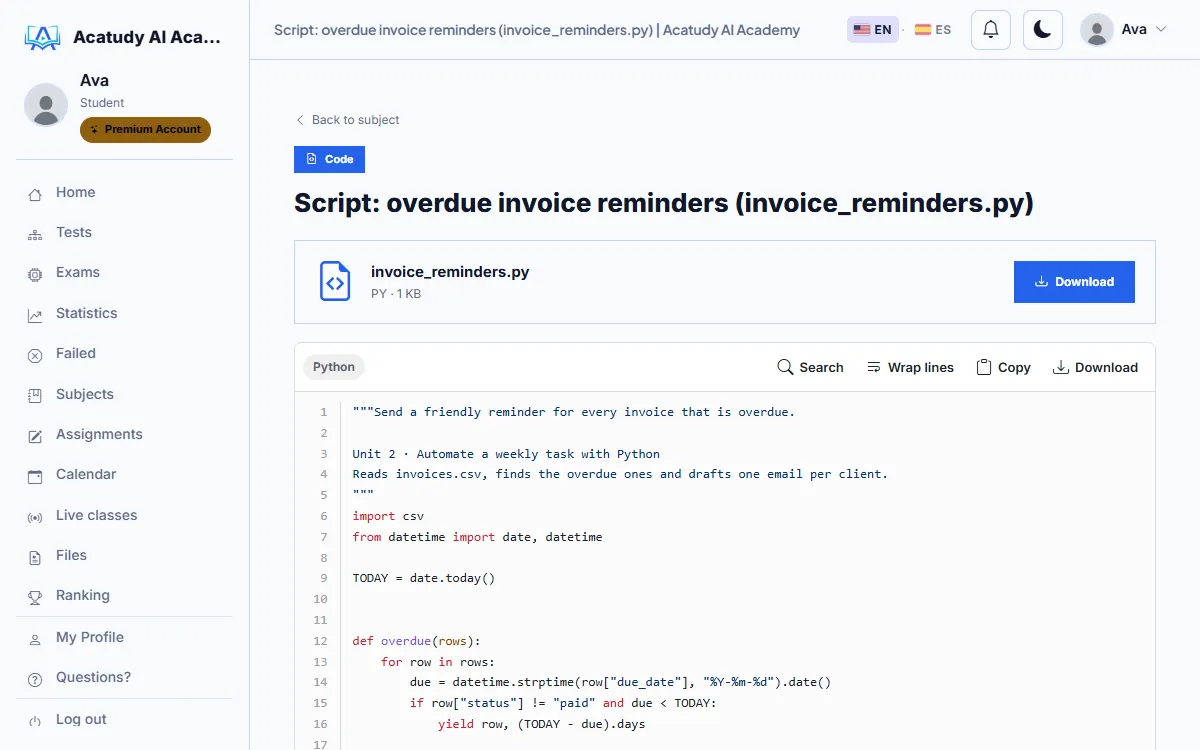Viewport: 1200px width, 750px height.
Task: Click the Exams chip icon
Action: coord(35,274)
